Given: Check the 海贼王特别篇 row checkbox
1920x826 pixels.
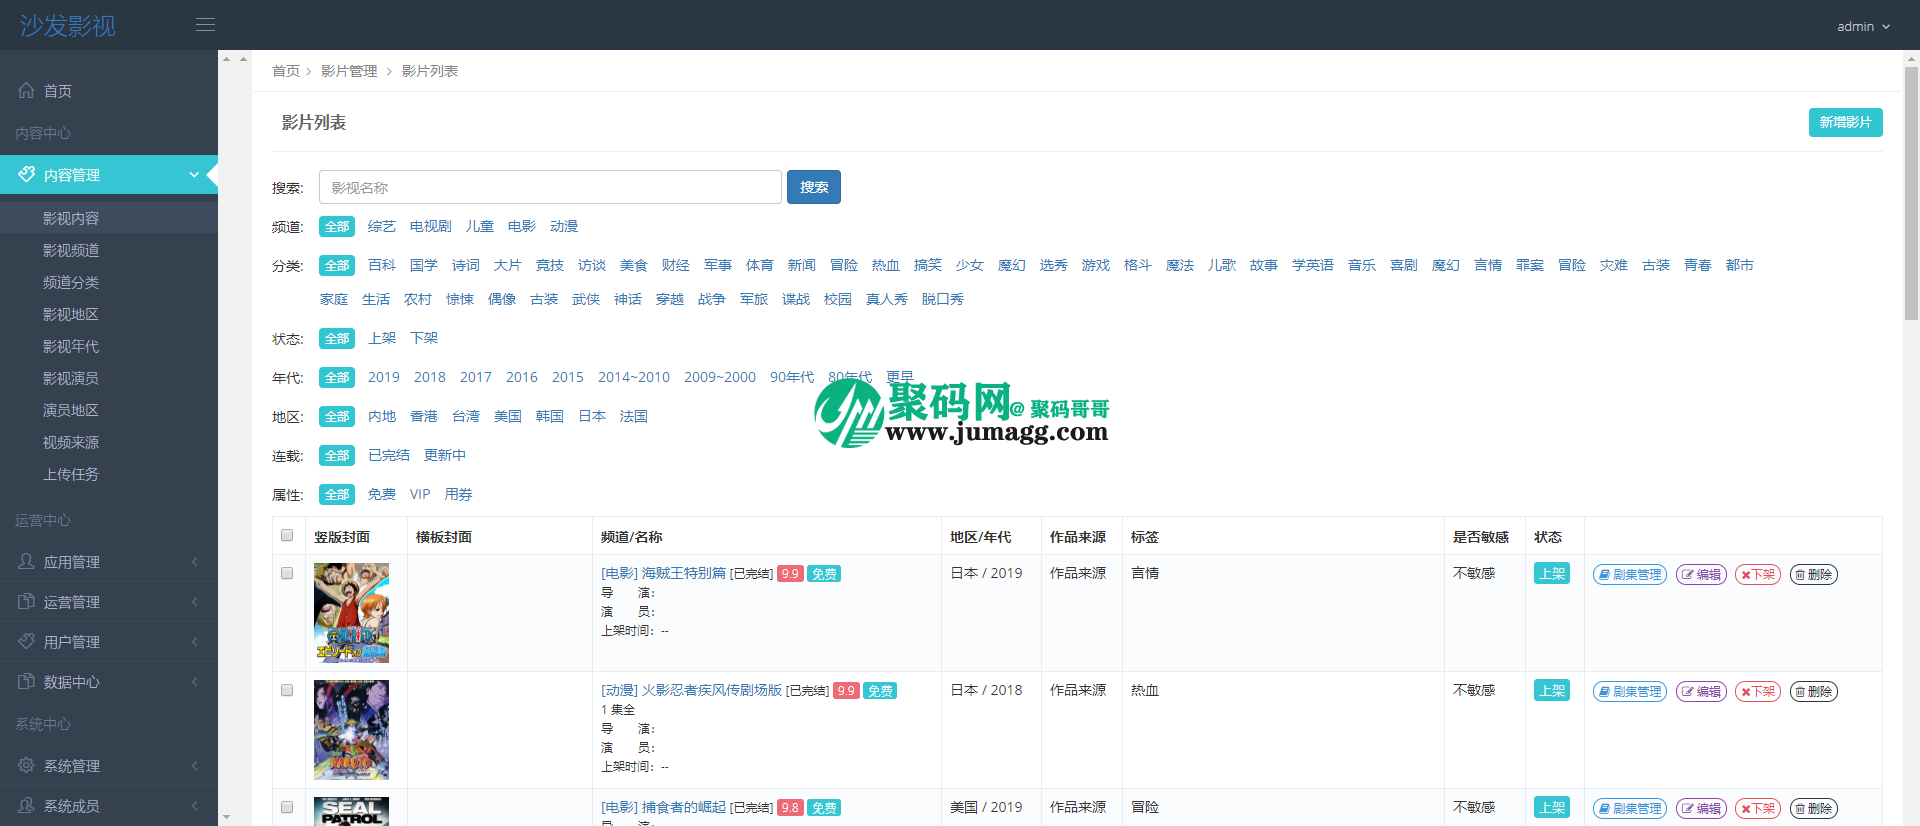Looking at the screenshot, I should 287,574.
